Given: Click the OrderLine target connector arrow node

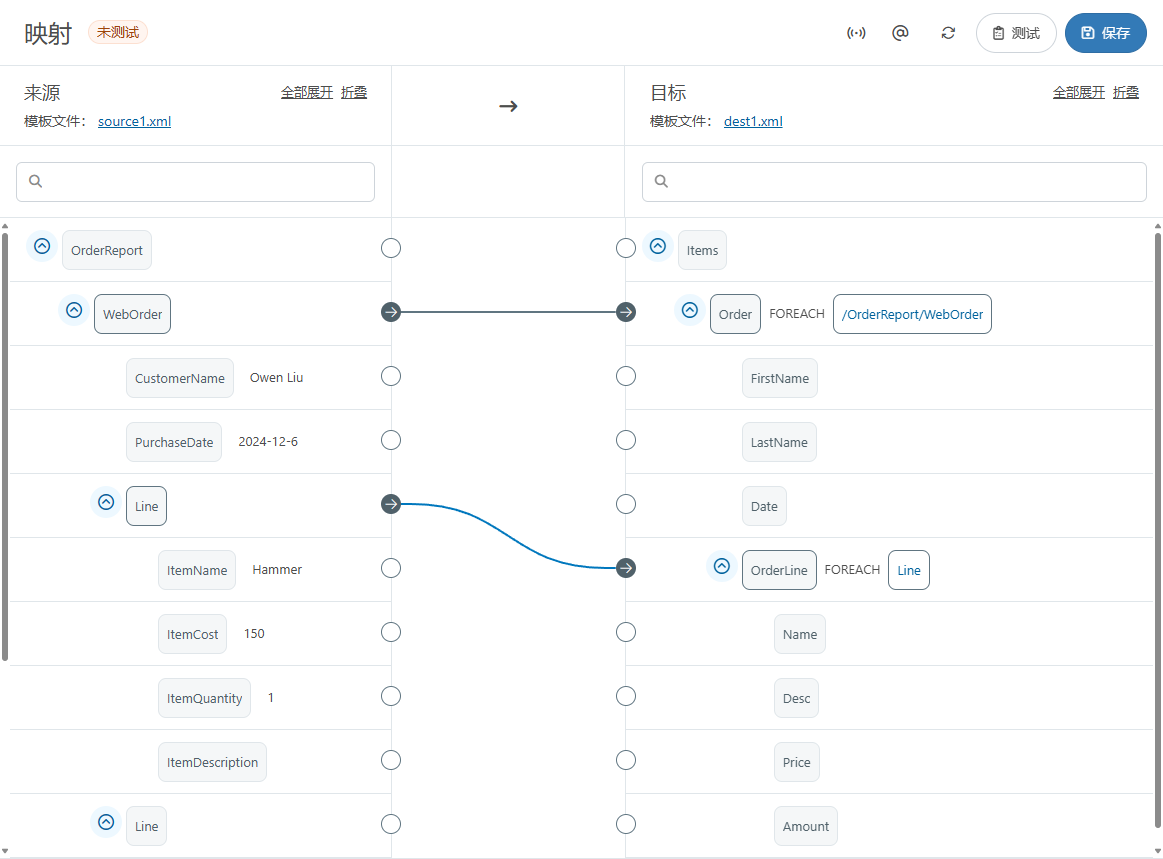Looking at the screenshot, I should [626, 568].
